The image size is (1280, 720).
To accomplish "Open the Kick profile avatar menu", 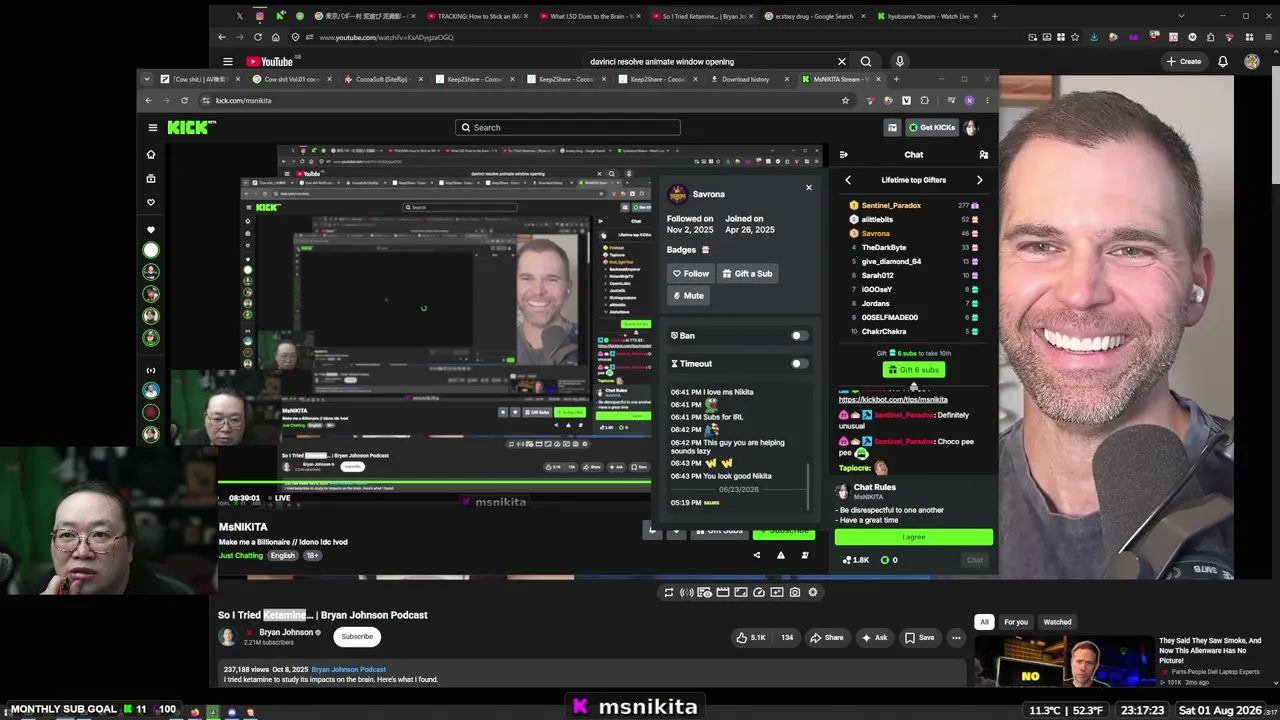I will coord(969,127).
